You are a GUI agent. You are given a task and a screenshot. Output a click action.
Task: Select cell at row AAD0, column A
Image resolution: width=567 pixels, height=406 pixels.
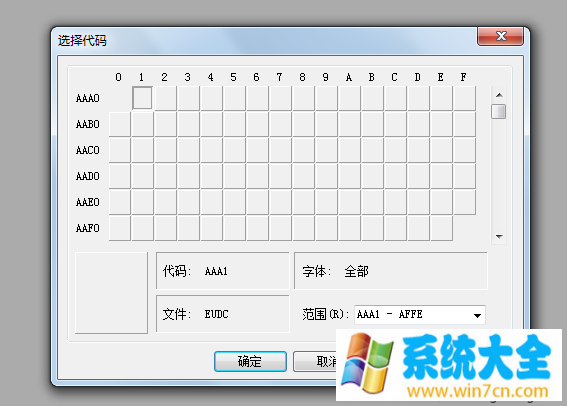coord(349,176)
